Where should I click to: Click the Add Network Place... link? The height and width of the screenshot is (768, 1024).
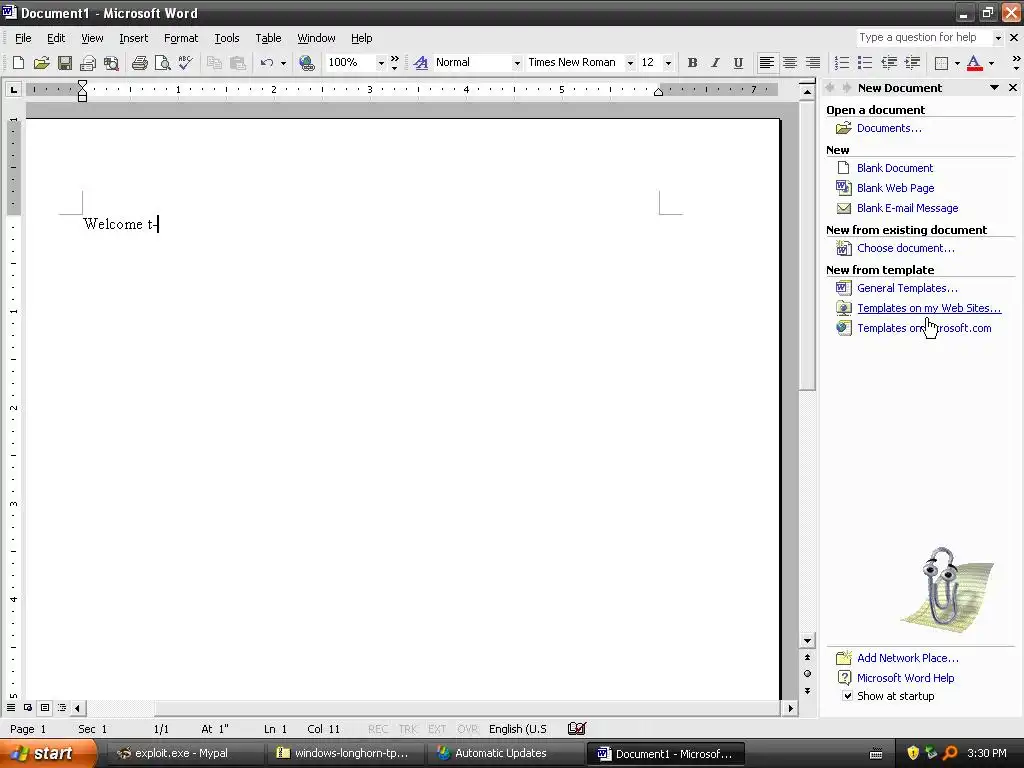[908, 658]
